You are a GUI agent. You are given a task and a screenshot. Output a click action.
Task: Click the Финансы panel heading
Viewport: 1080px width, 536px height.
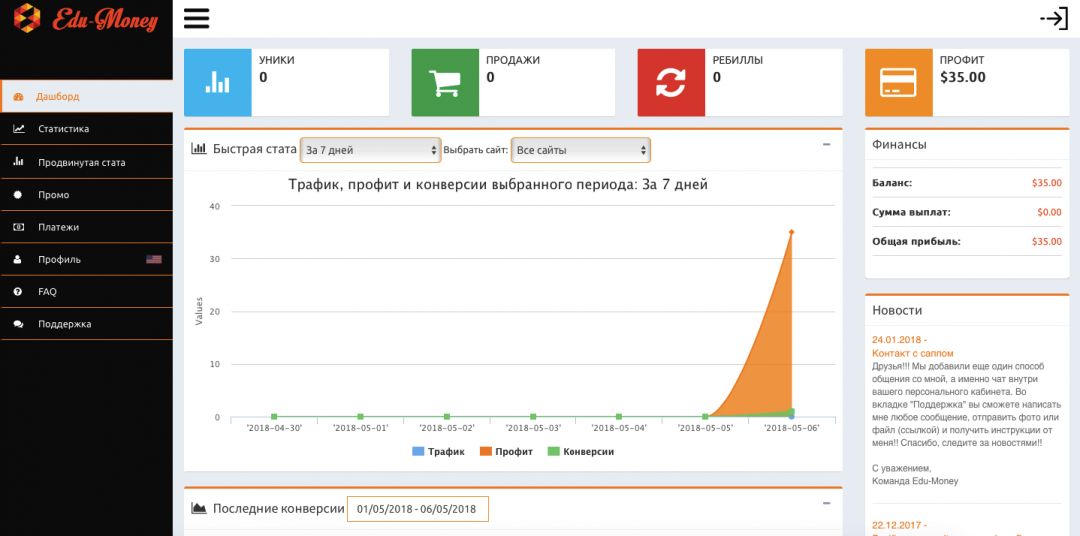[899, 145]
